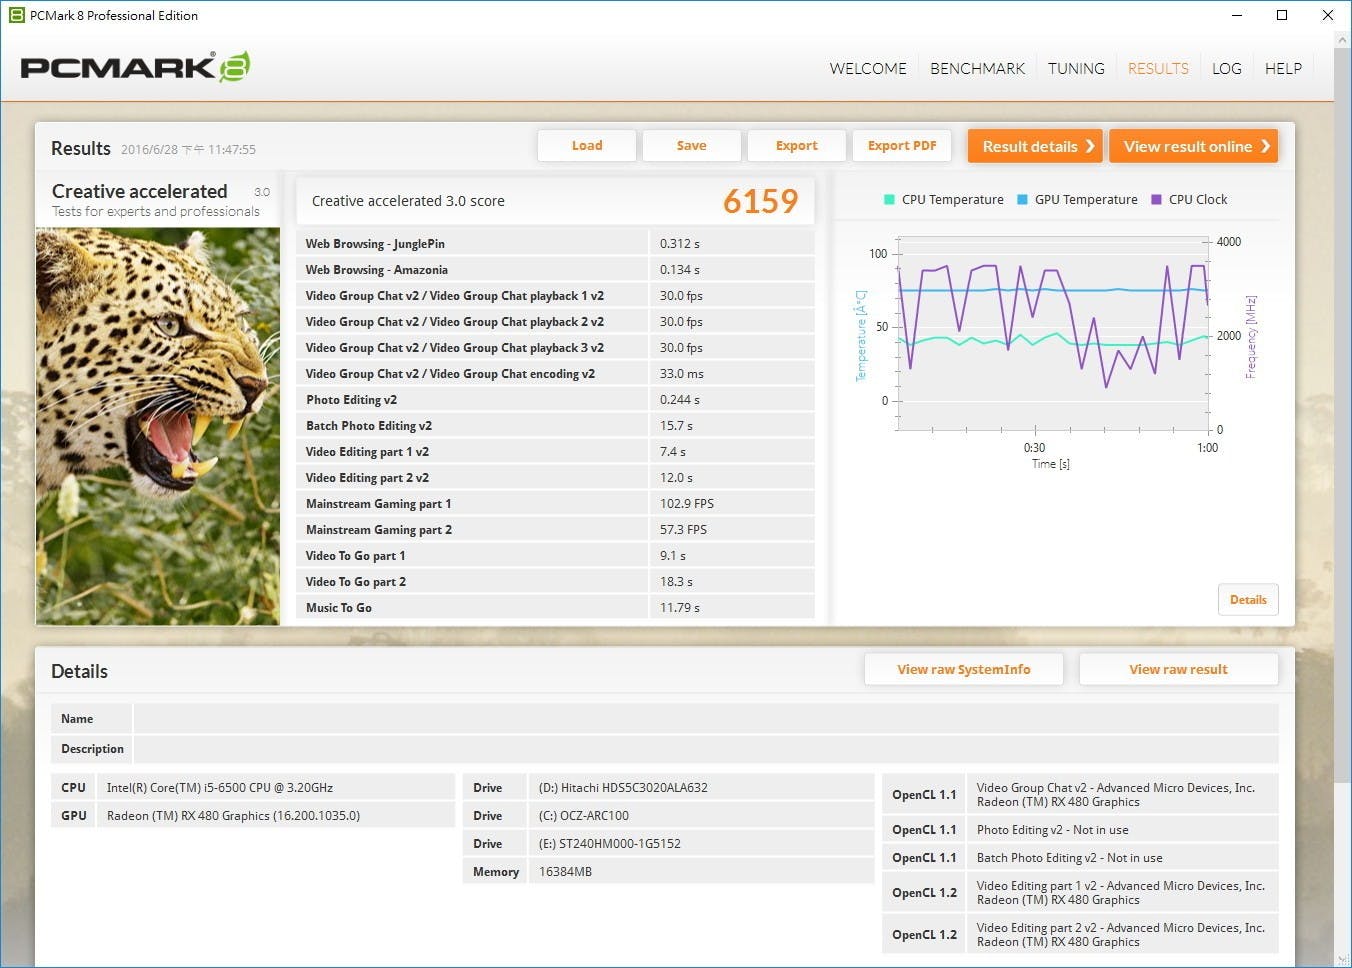Open the Log tab

pyautogui.click(x=1226, y=68)
